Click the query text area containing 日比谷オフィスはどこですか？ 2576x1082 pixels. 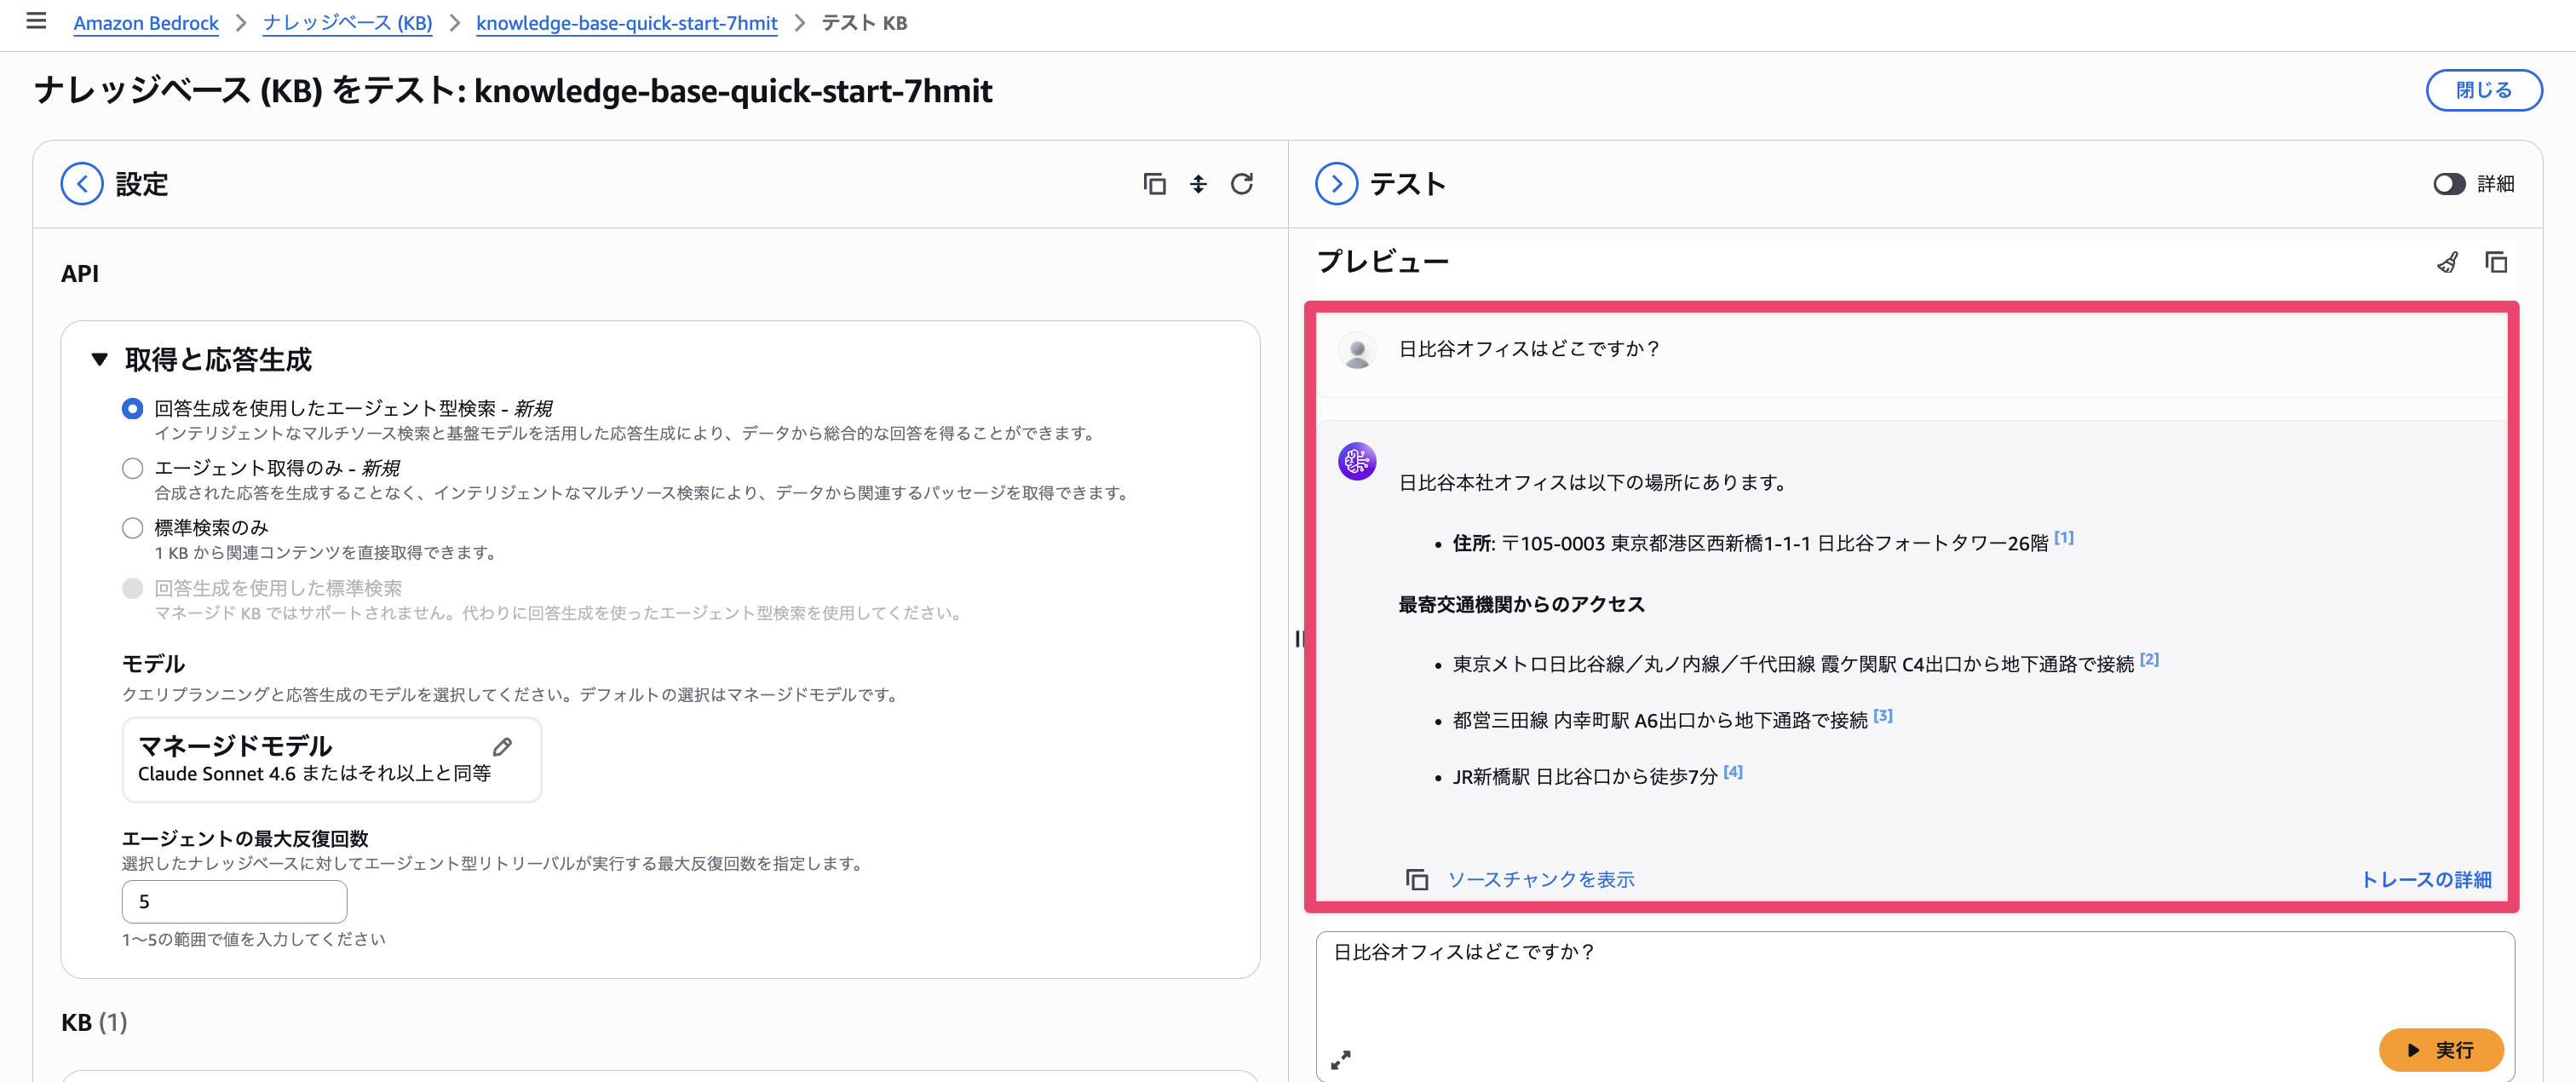(x=1915, y=1005)
